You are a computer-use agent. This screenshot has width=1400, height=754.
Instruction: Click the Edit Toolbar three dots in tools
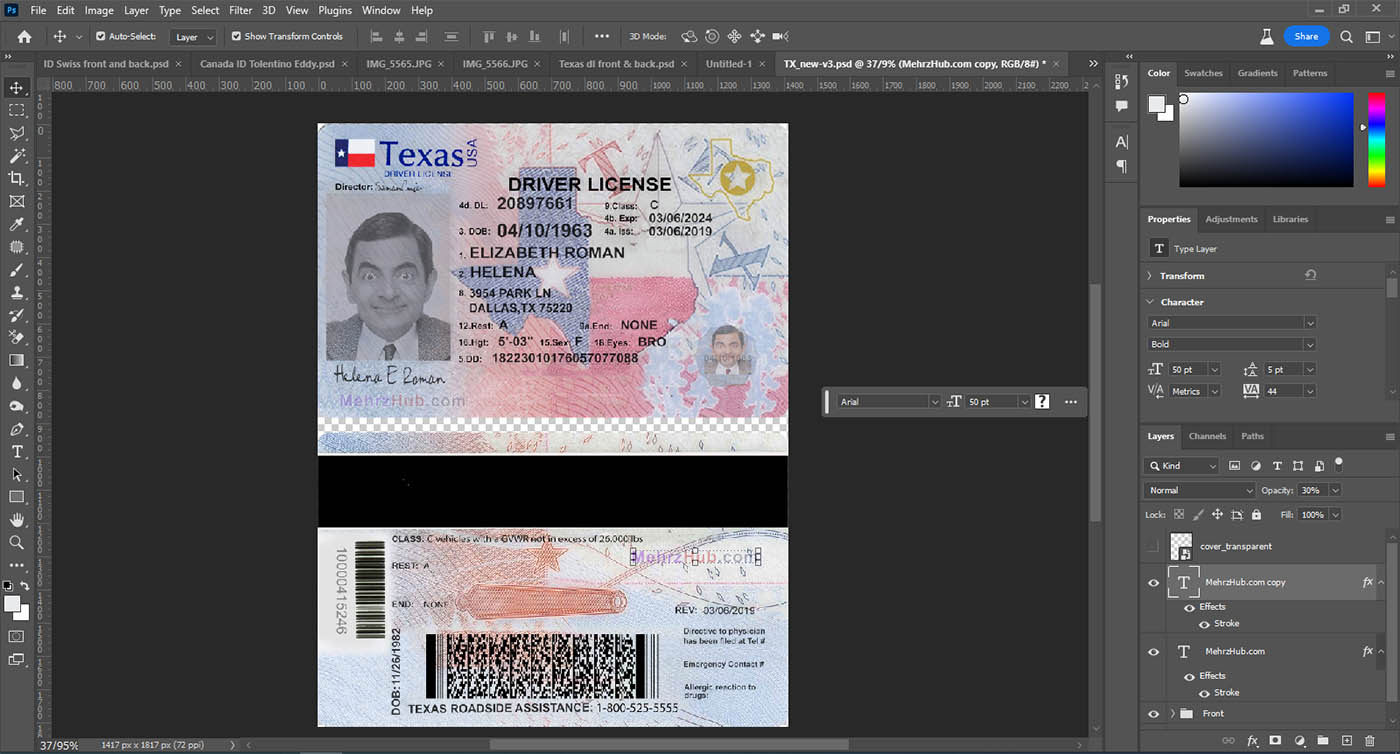pyautogui.click(x=17, y=565)
